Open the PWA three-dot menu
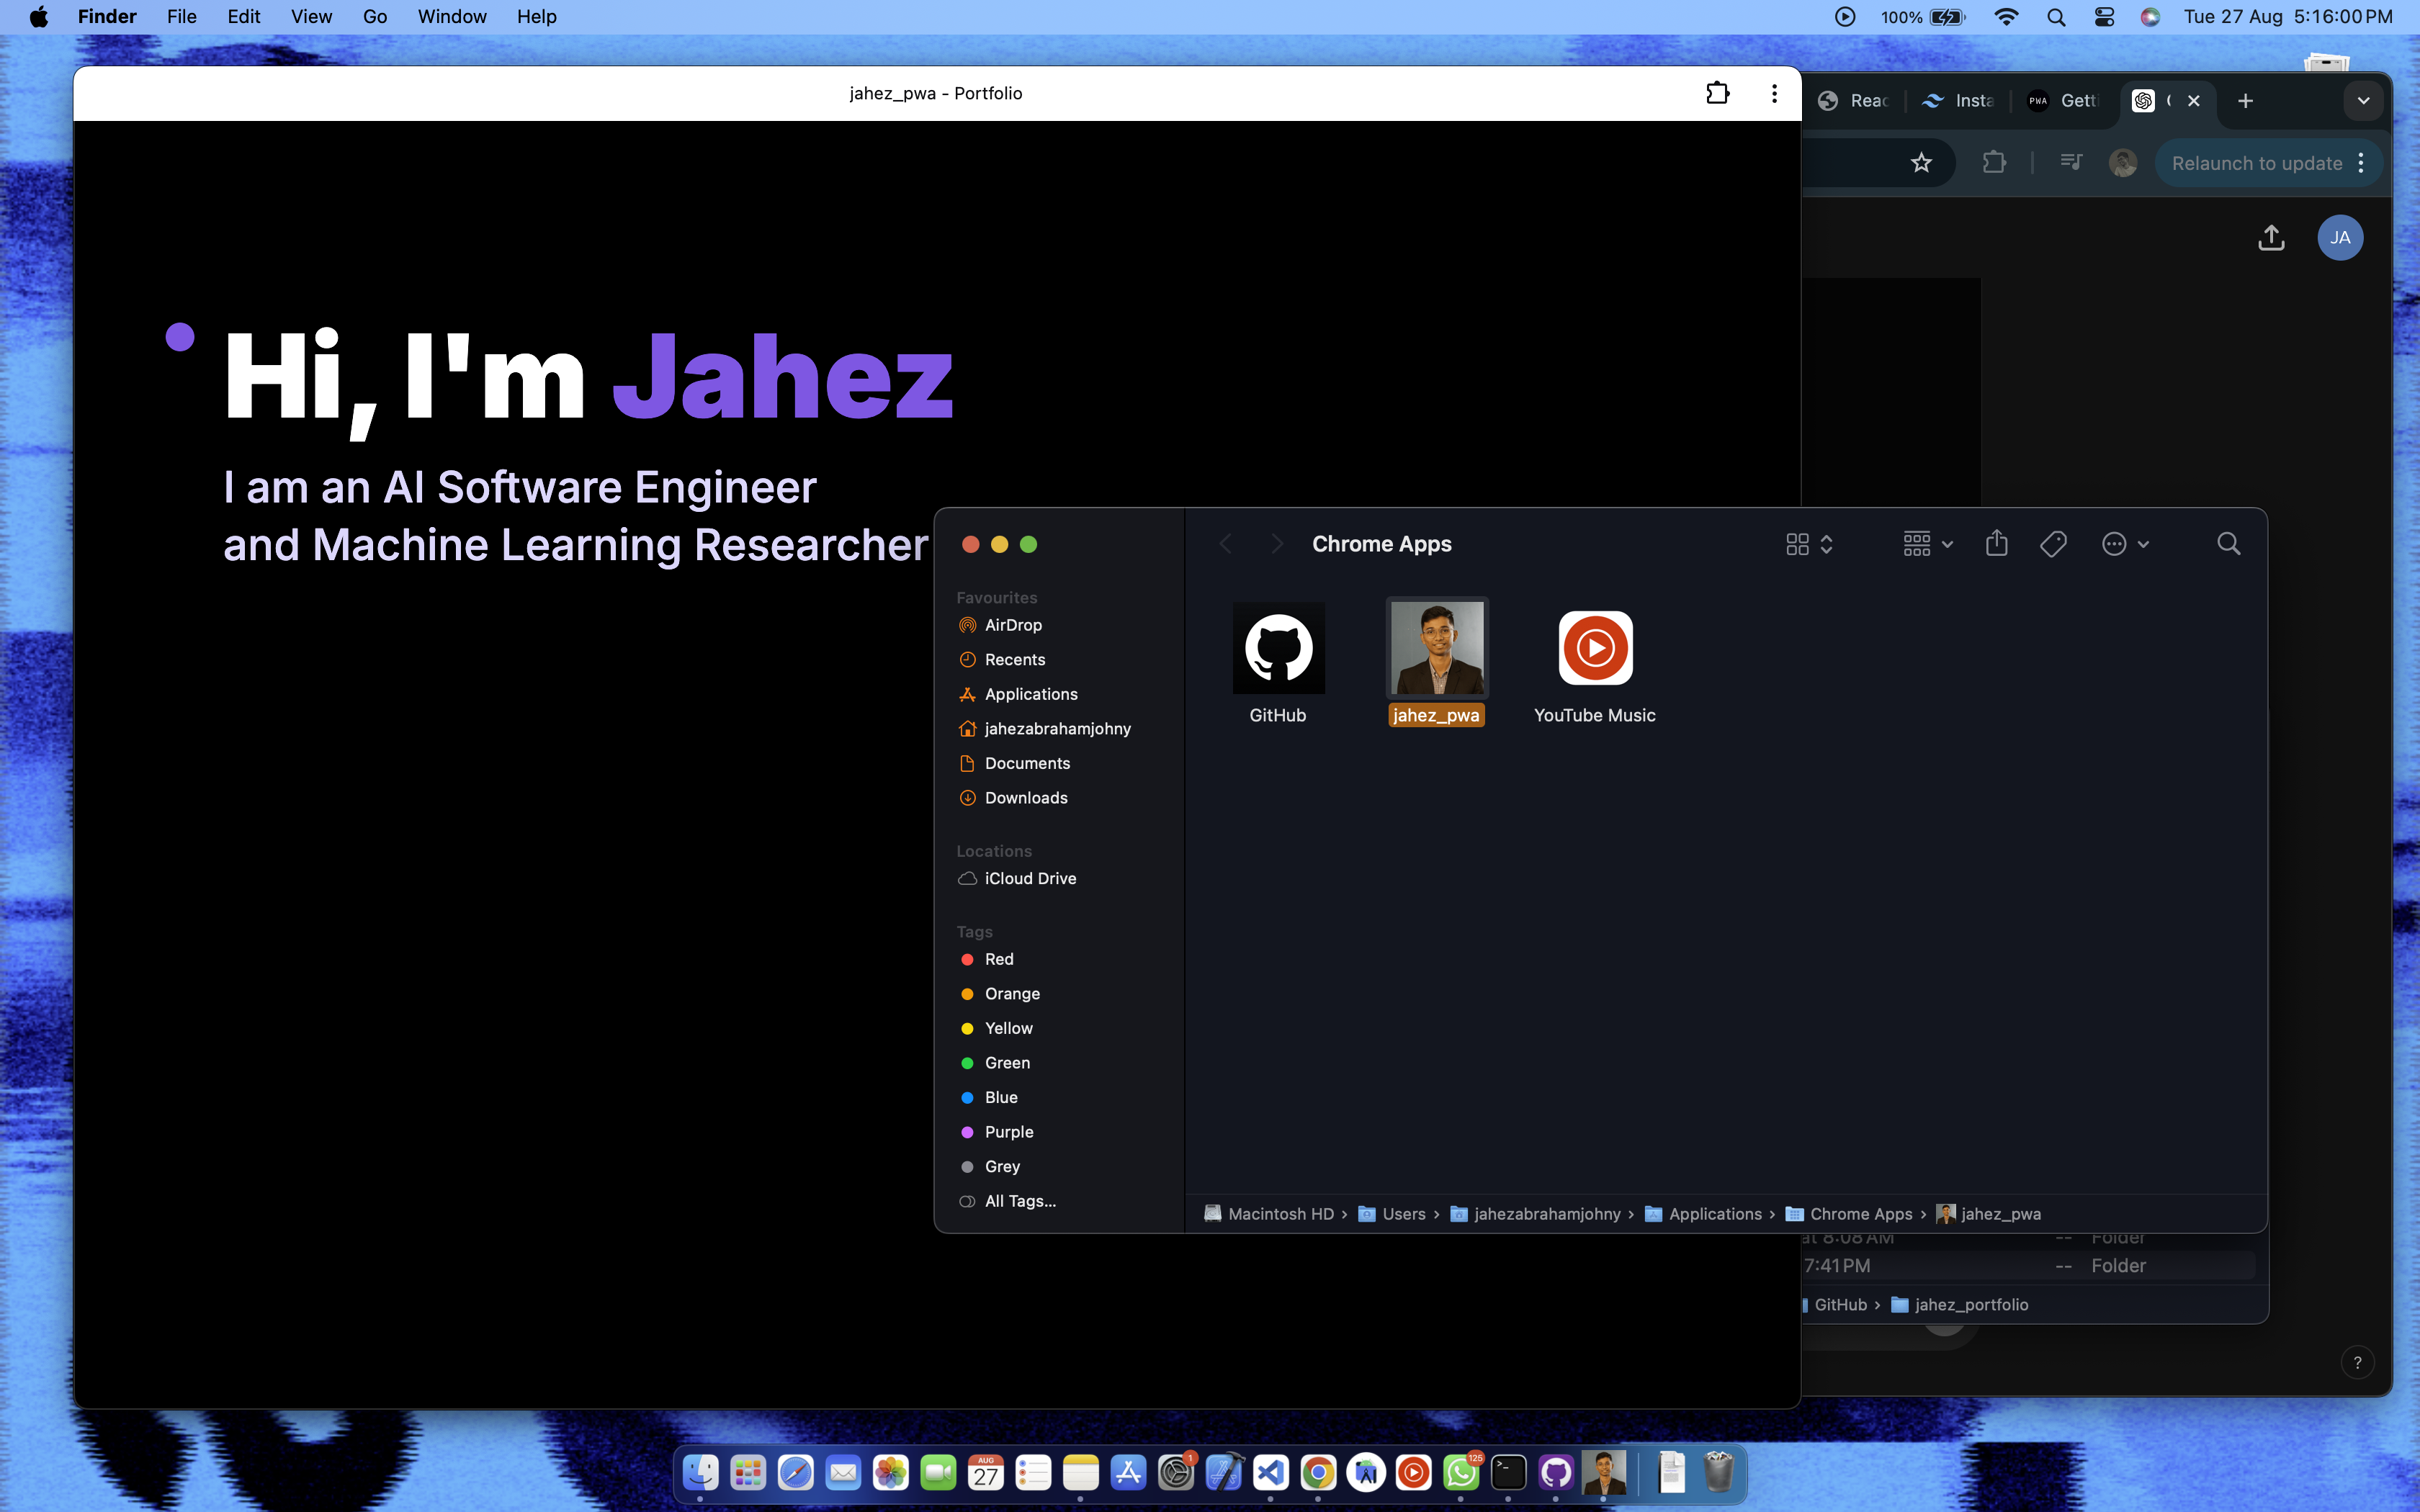Screen dimensions: 2420x1512 [x=1774, y=93]
